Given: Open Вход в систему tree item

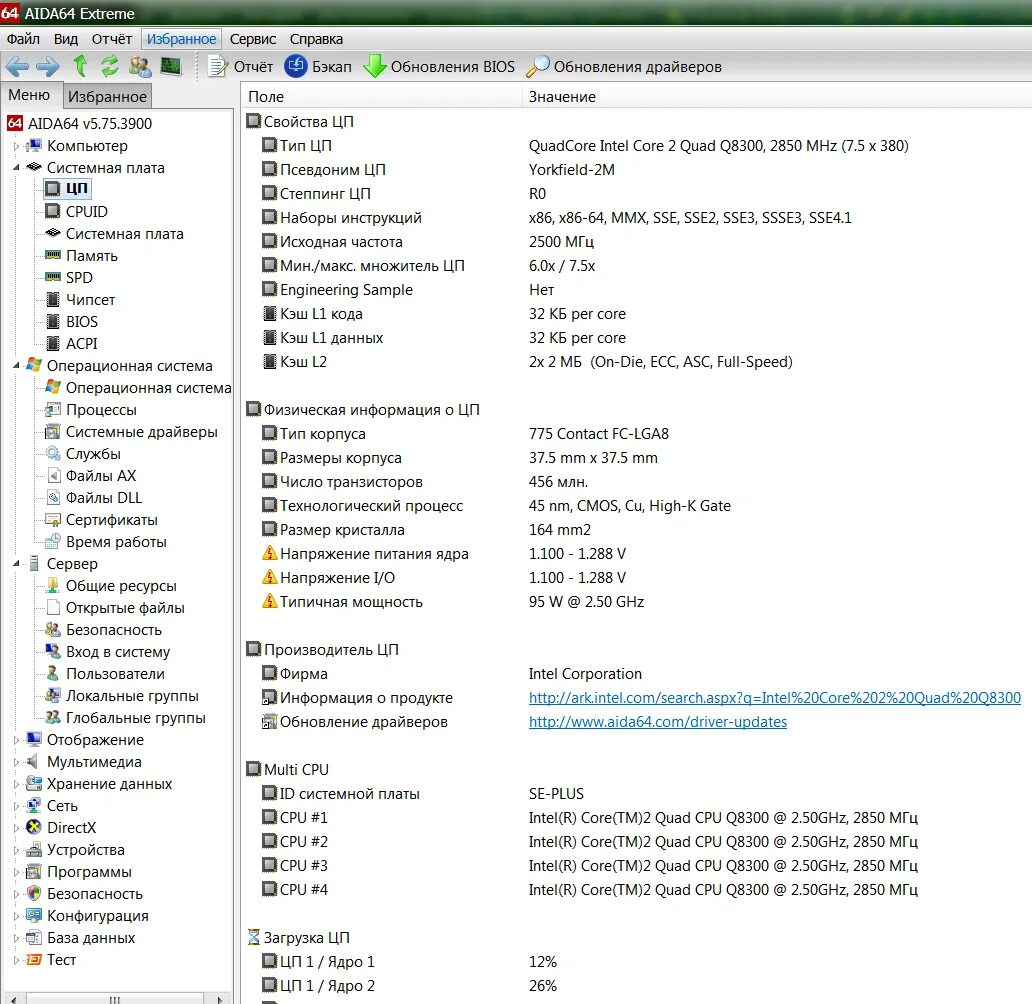Looking at the screenshot, I should click(118, 652).
